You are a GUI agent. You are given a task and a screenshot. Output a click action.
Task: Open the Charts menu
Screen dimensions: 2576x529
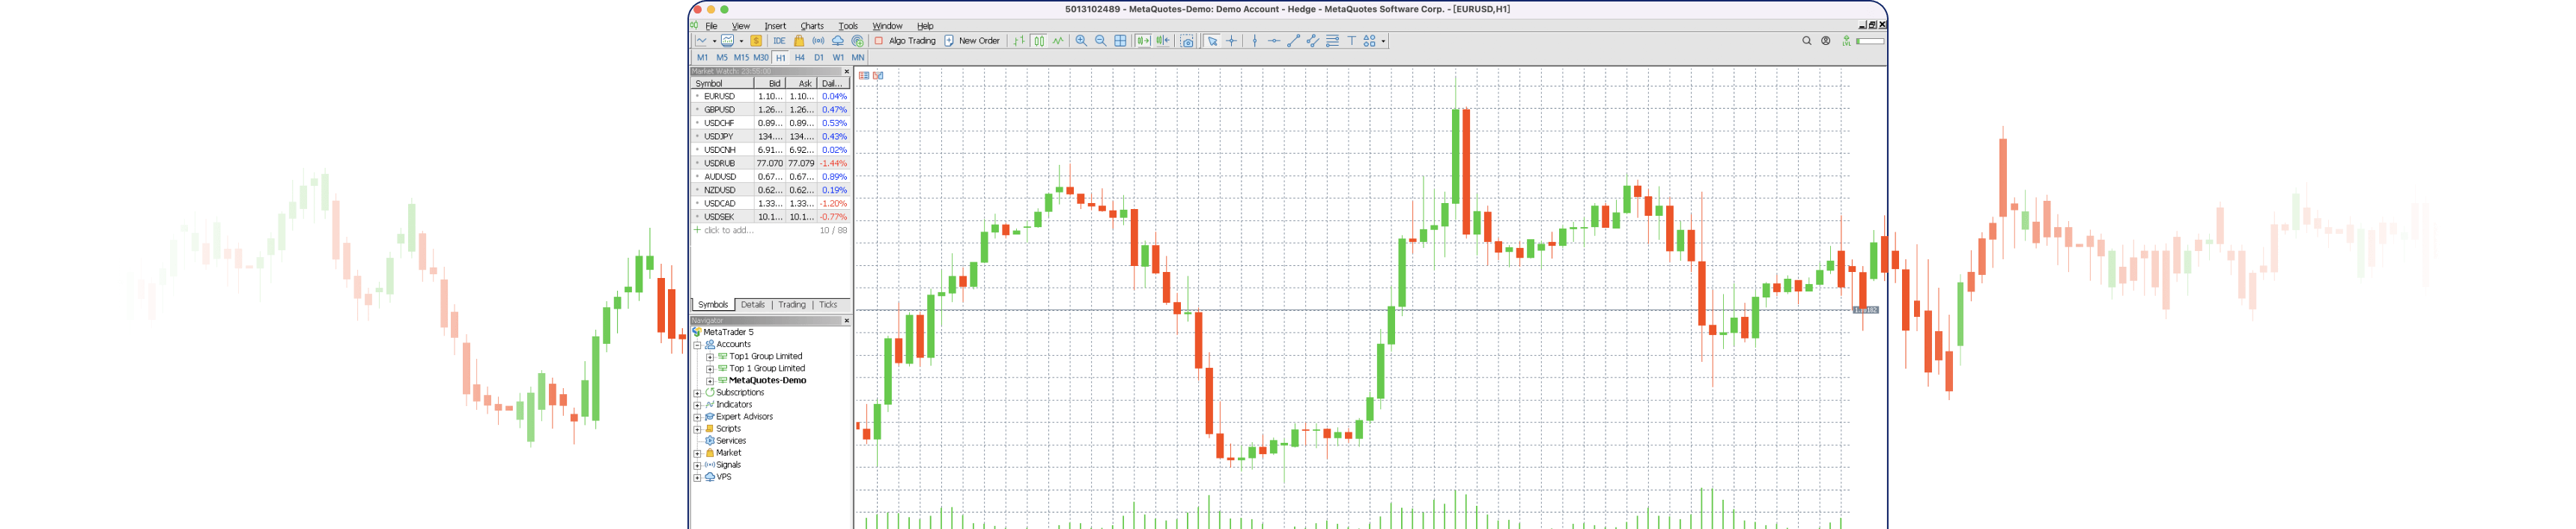click(x=811, y=26)
